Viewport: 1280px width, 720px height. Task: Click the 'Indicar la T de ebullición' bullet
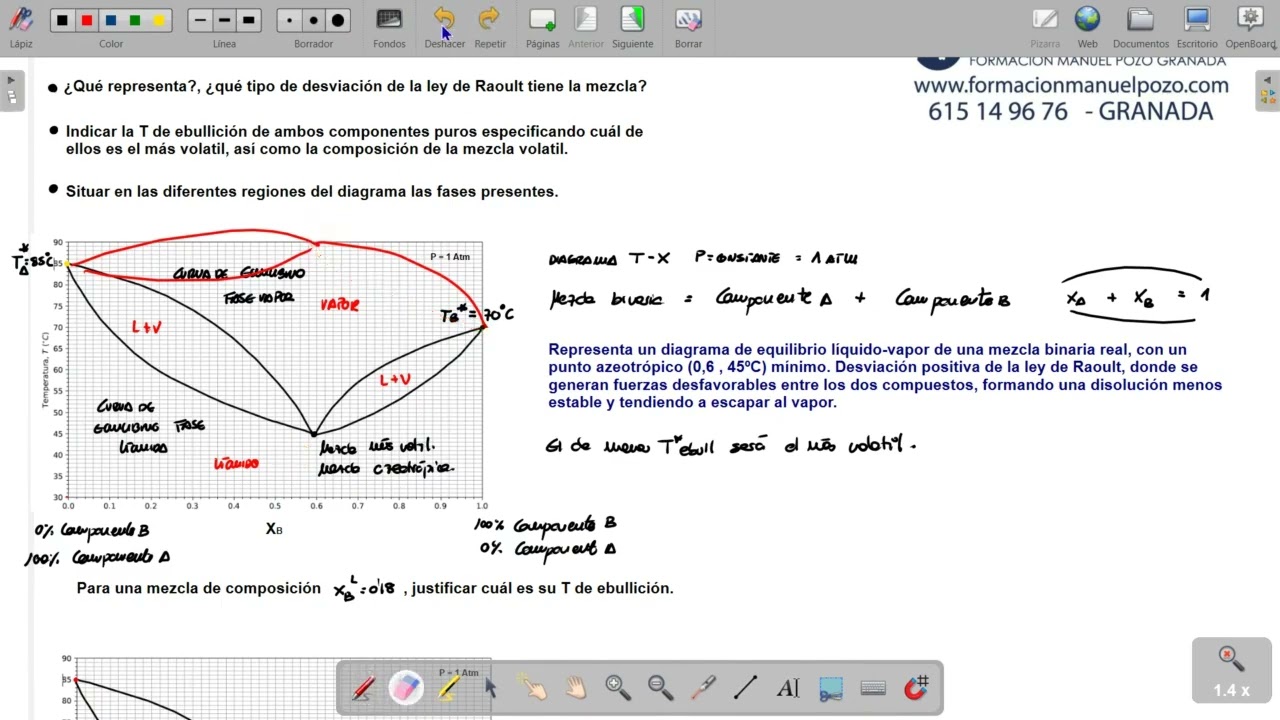(354, 140)
